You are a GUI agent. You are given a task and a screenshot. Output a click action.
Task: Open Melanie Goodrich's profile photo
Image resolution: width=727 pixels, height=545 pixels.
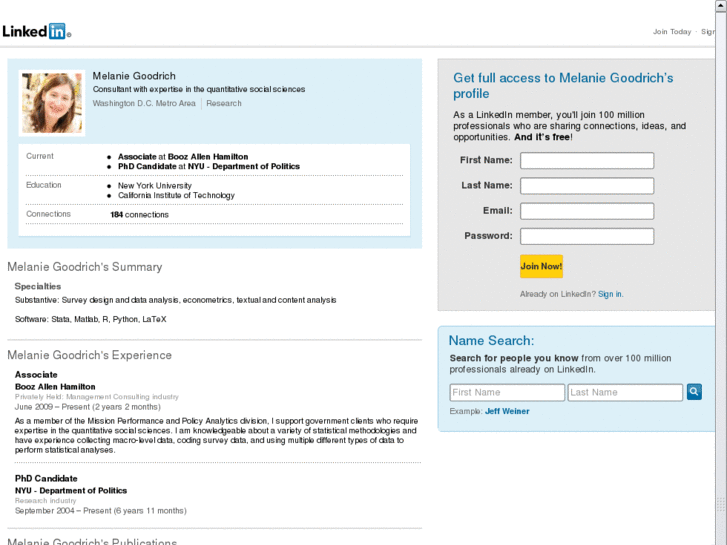click(52, 103)
